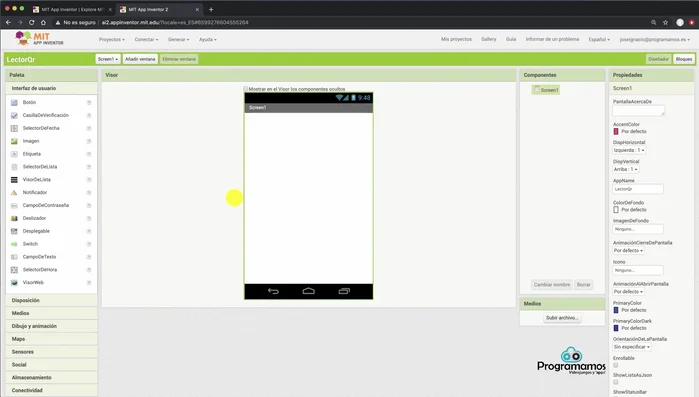Open the Generar menu
Viewport: 699px width, 397px height.
coord(178,40)
